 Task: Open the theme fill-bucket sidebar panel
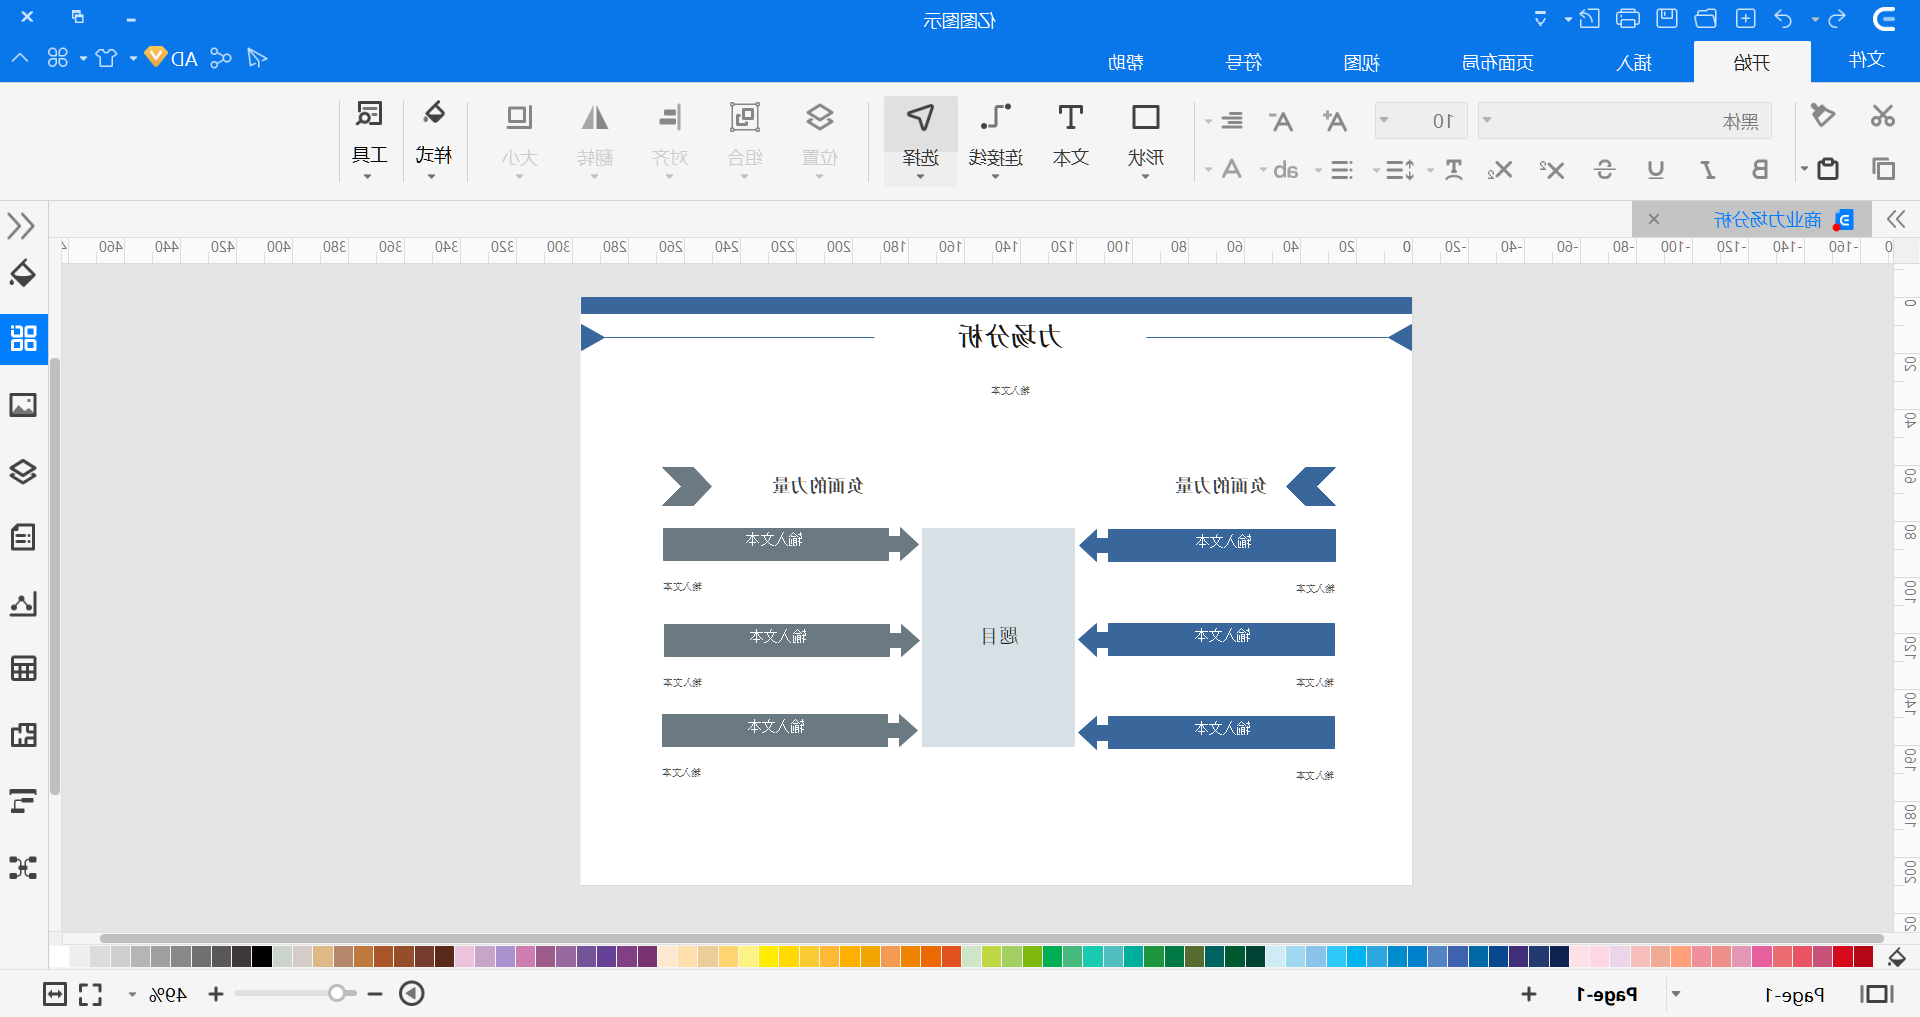pos(23,273)
